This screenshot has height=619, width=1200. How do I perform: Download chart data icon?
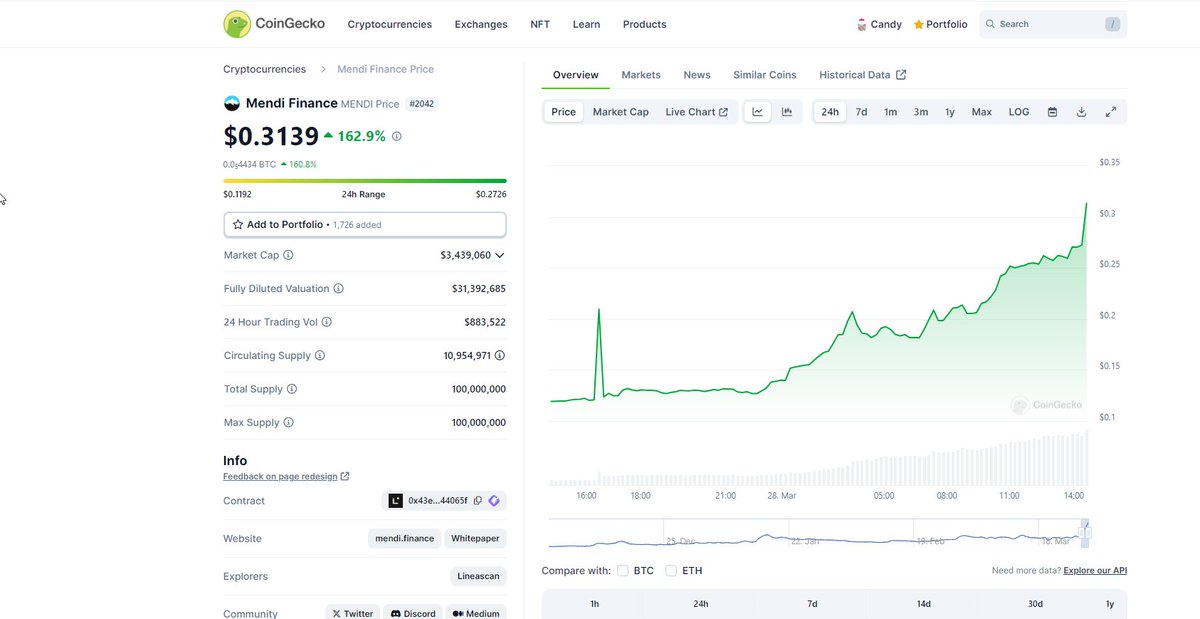pos(1081,112)
